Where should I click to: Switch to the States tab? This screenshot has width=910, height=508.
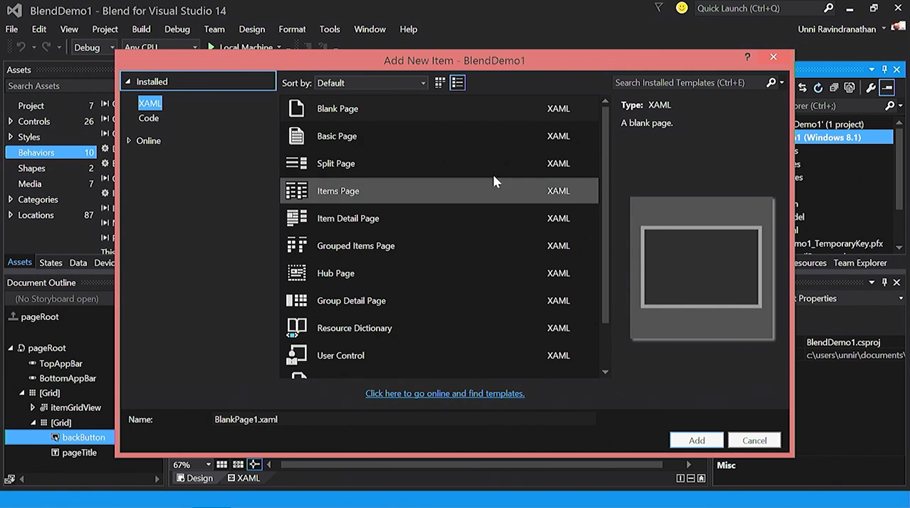[x=50, y=262]
